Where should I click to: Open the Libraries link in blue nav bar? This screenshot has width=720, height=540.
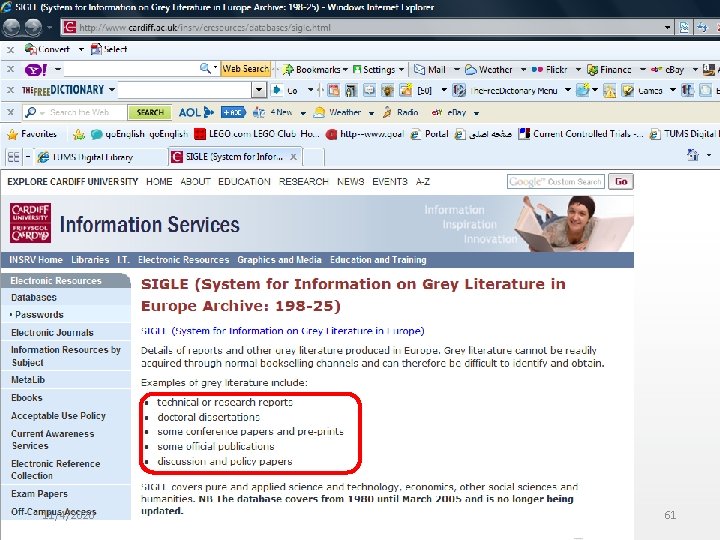point(90,259)
